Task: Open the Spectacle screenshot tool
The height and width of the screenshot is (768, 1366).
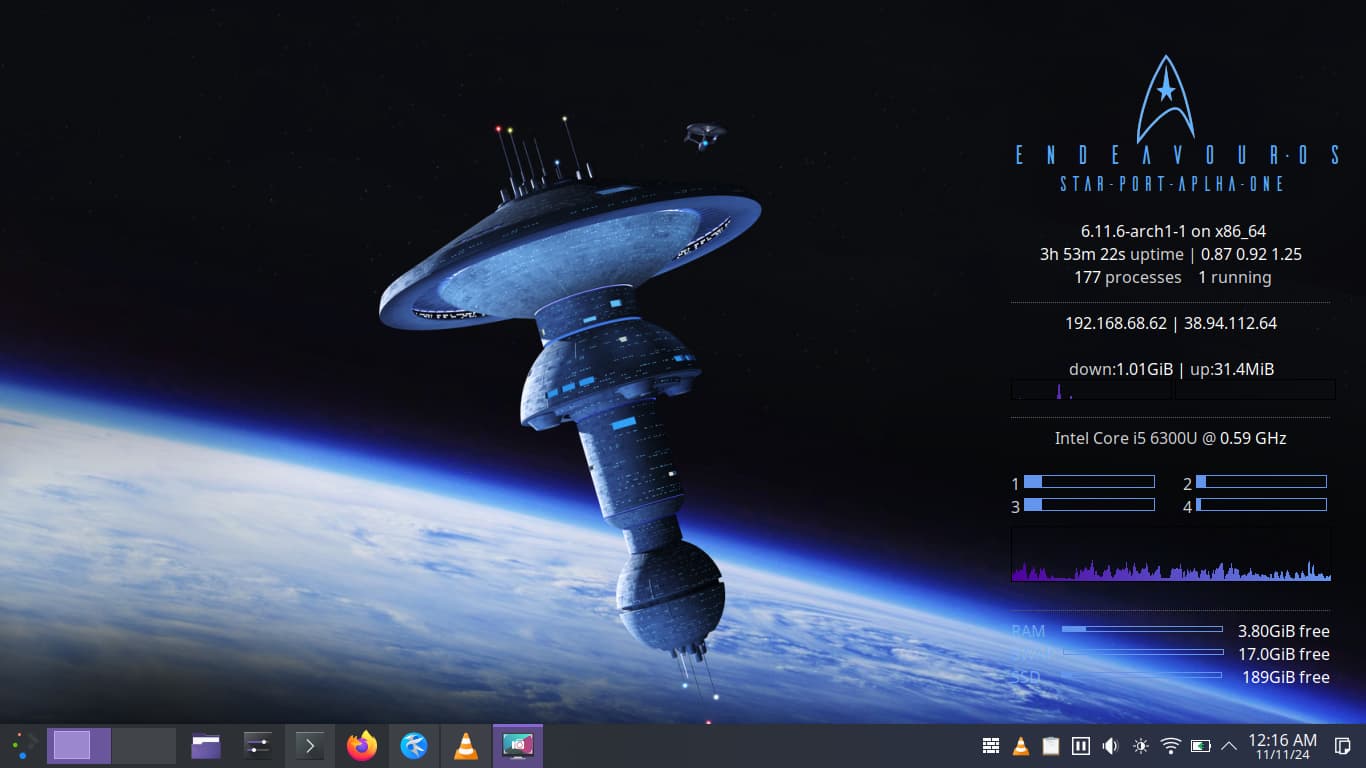Action: click(518, 746)
